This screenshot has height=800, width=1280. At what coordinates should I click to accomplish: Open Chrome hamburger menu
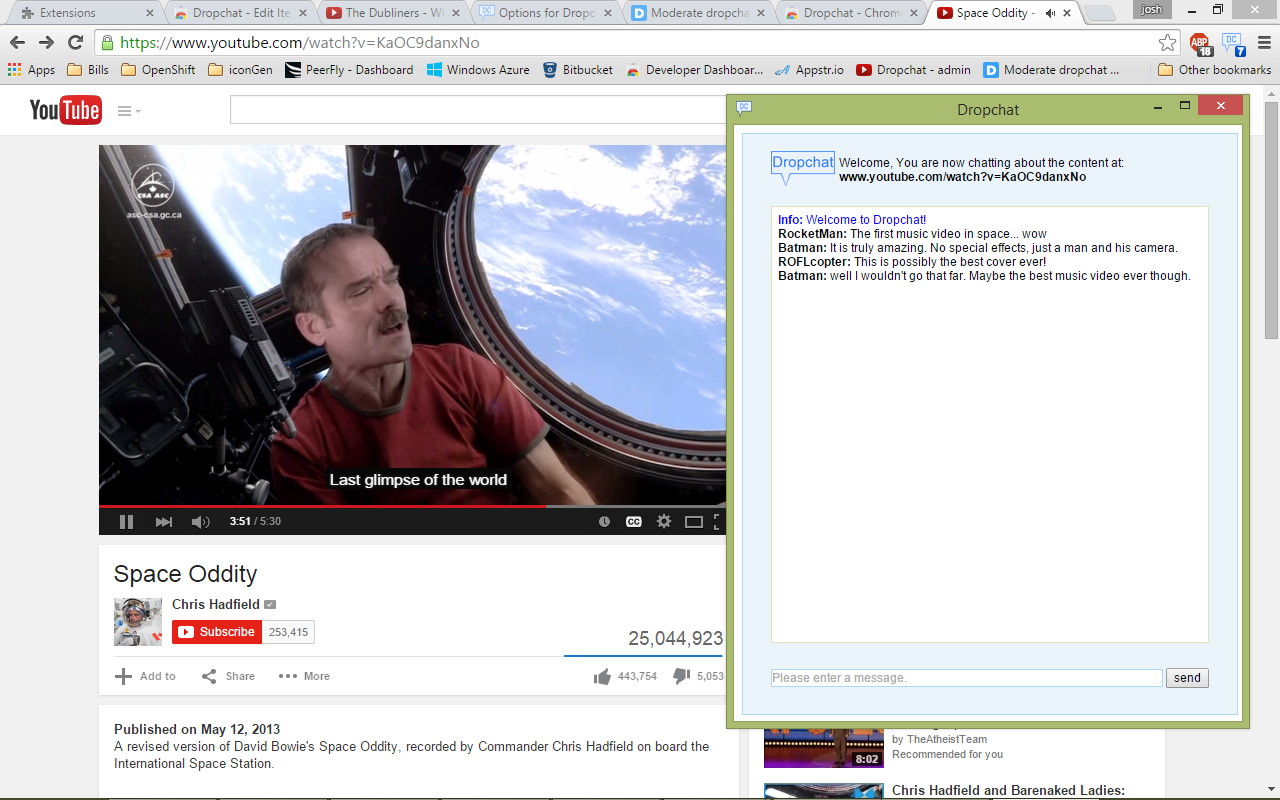pyautogui.click(x=1262, y=43)
